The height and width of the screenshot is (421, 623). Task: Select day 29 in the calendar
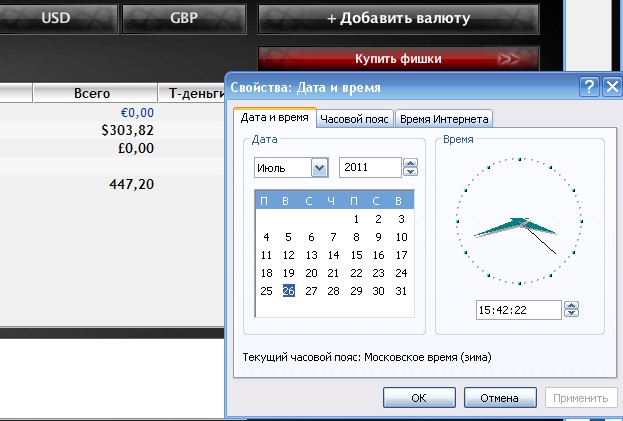[356, 291]
